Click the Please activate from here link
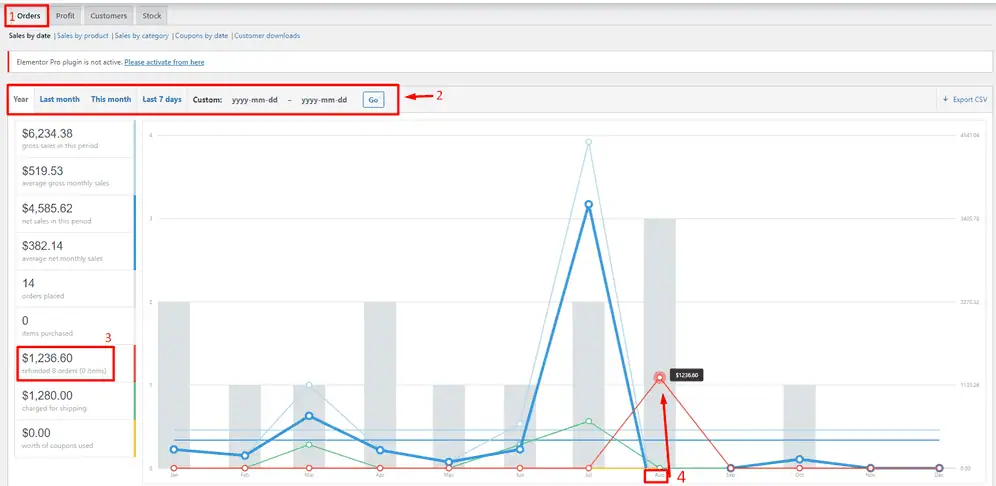 (165, 62)
